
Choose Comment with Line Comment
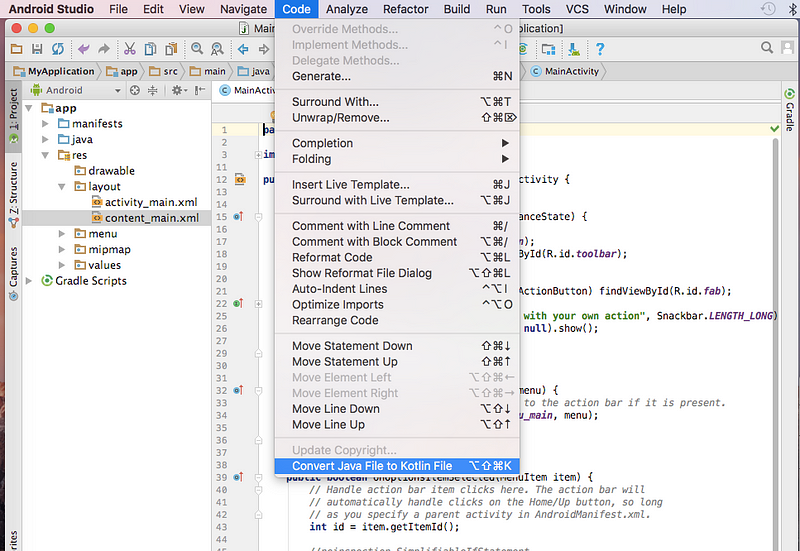tap(397, 226)
